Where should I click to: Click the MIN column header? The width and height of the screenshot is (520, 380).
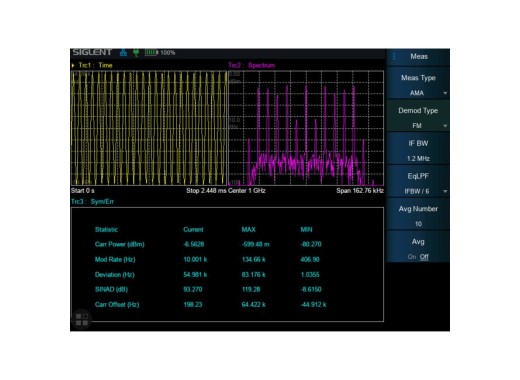[x=306, y=230]
